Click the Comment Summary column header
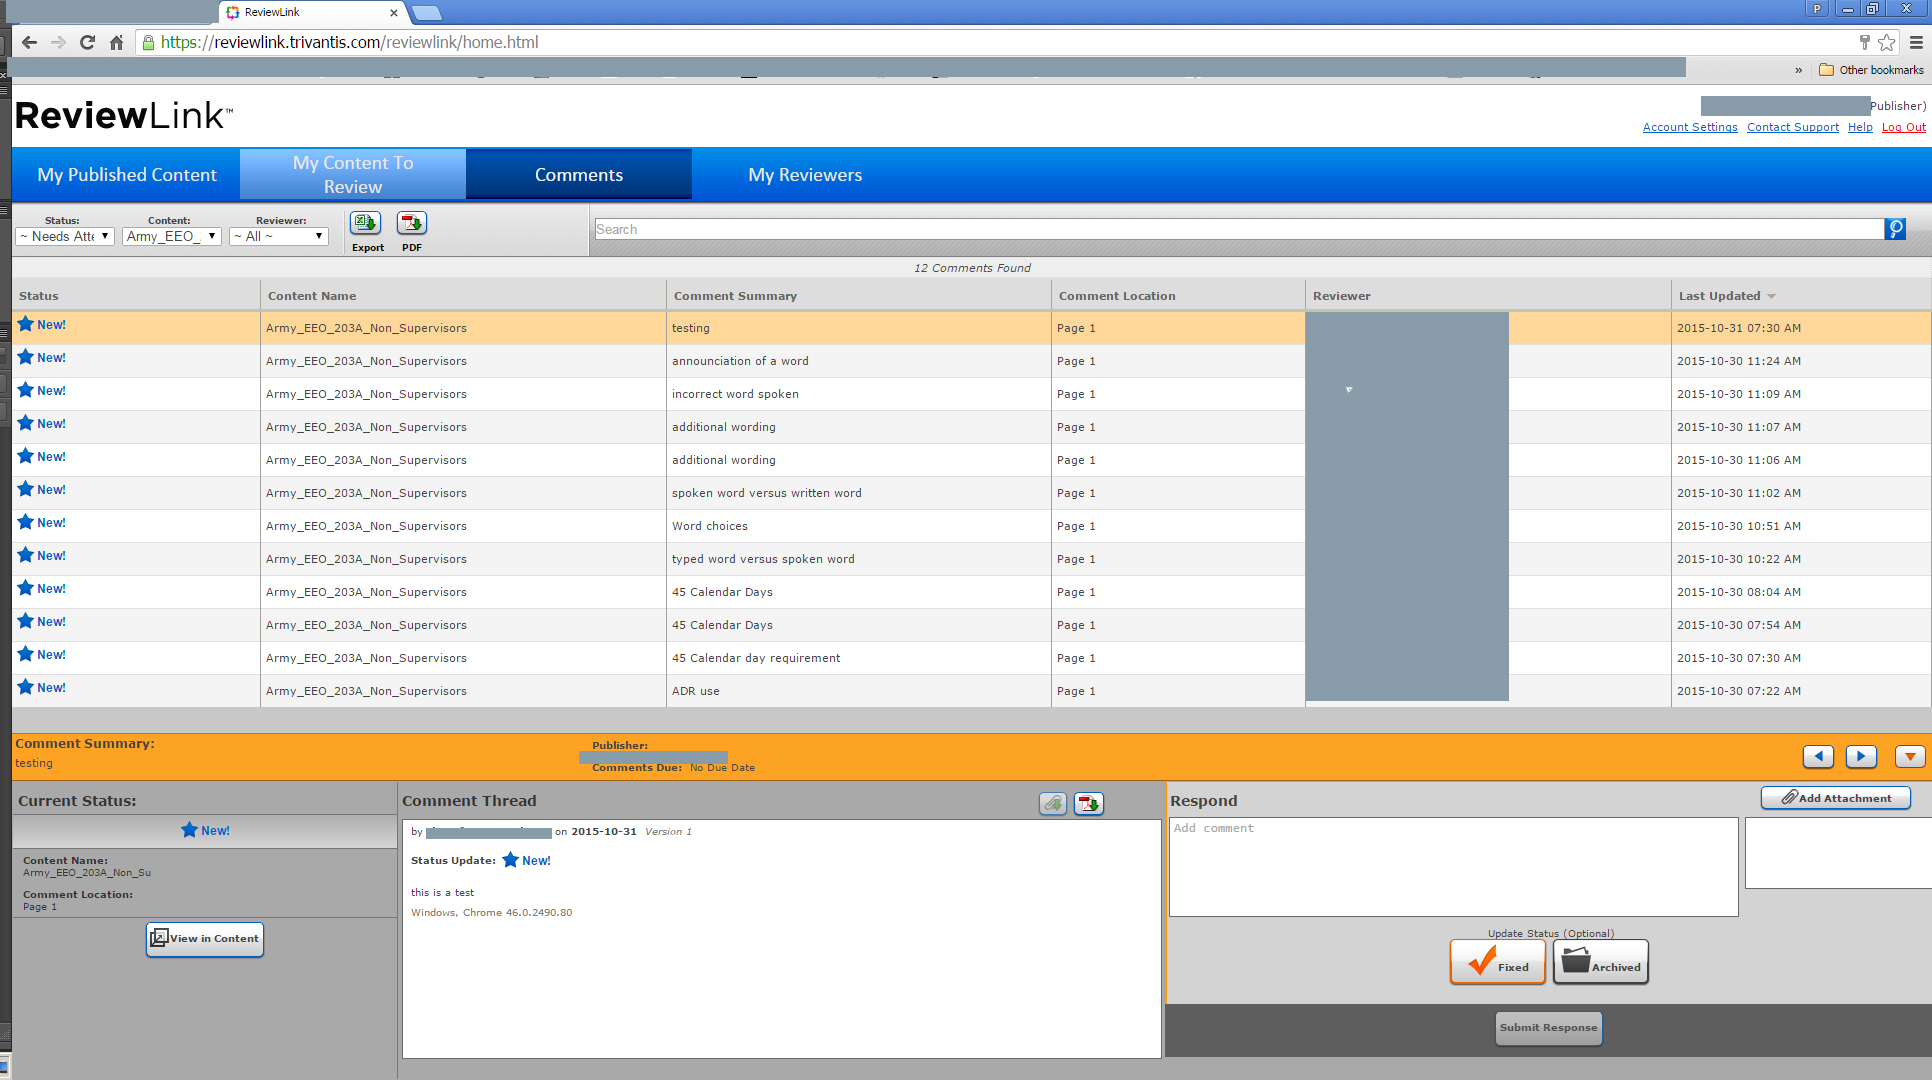Viewport: 1932px width, 1080px height. click(859, 296)
